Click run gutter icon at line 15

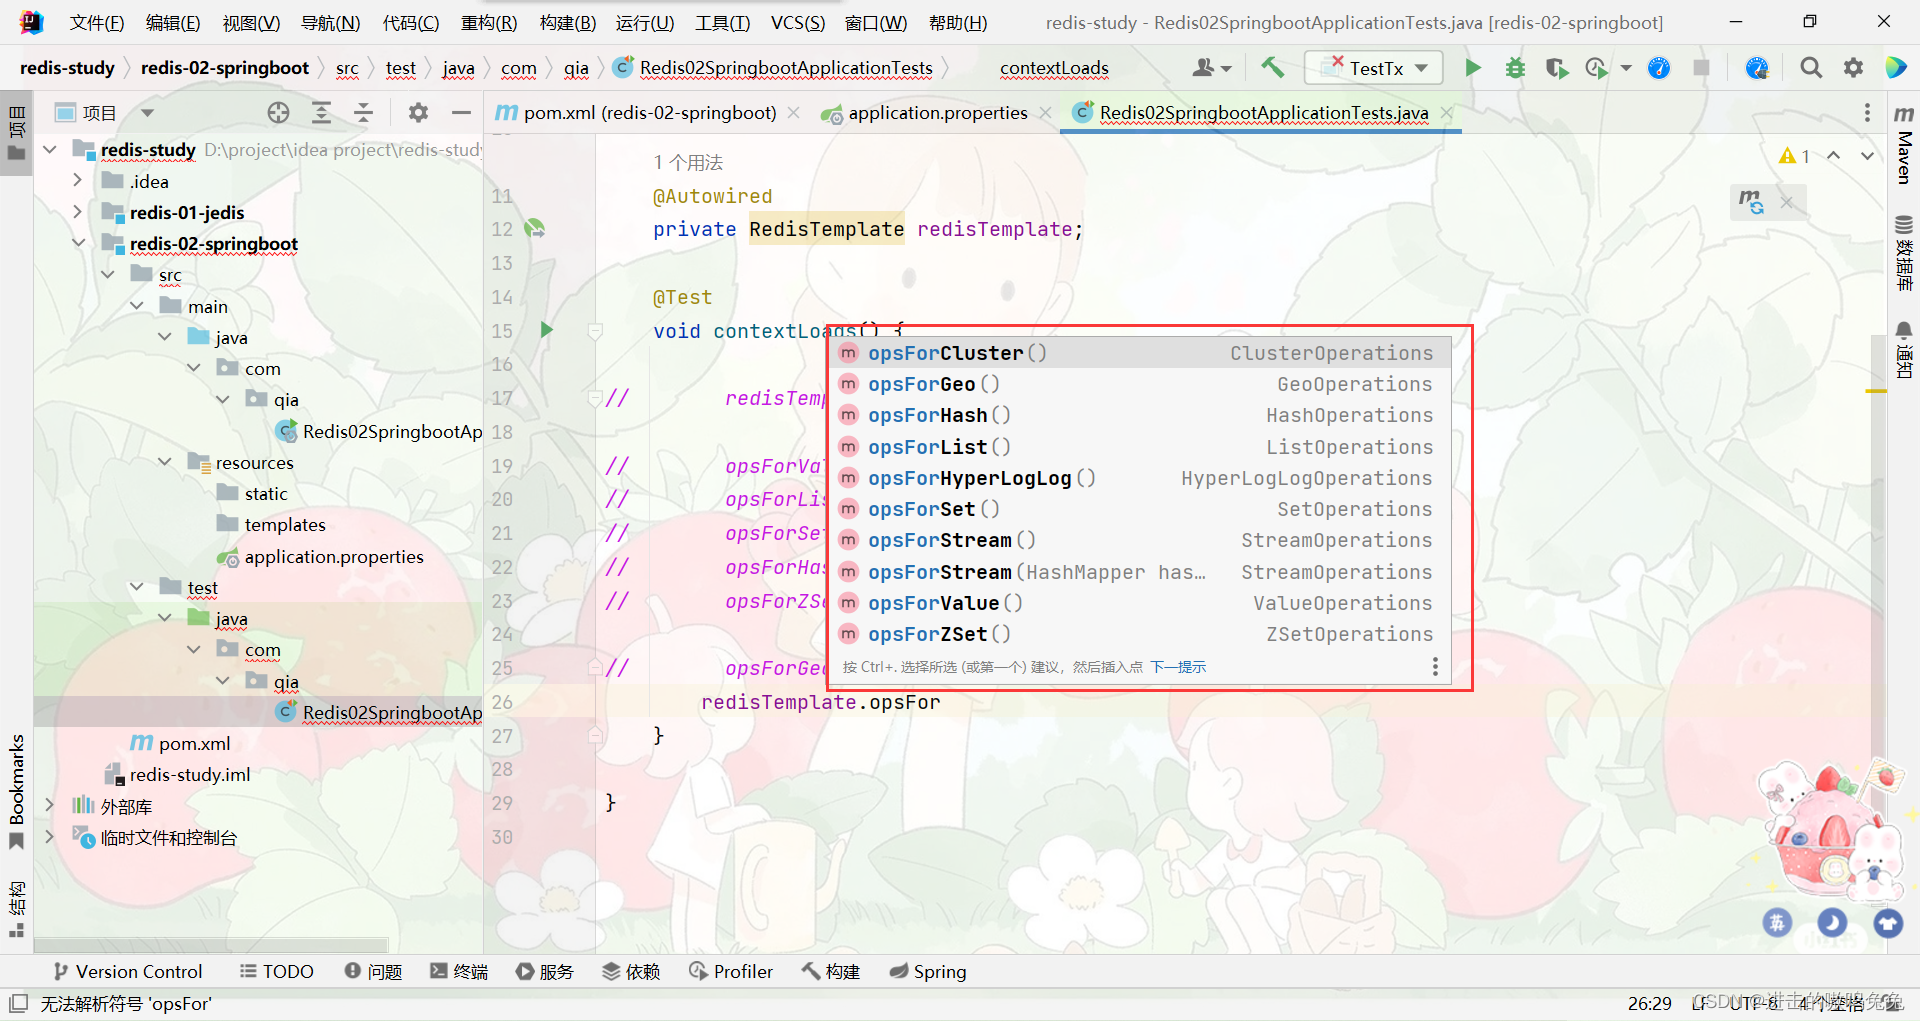click(546, 330)
